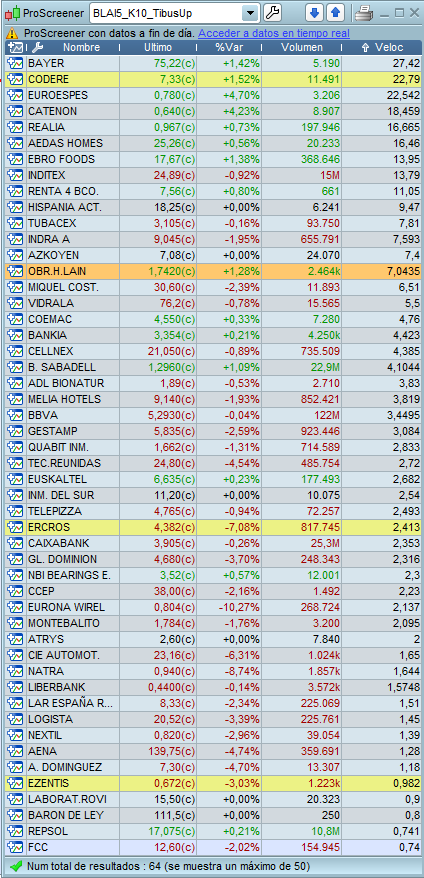Select the LIBERBANK row name
The width and height of the screenshot is (424, 878).
point(58,687)
